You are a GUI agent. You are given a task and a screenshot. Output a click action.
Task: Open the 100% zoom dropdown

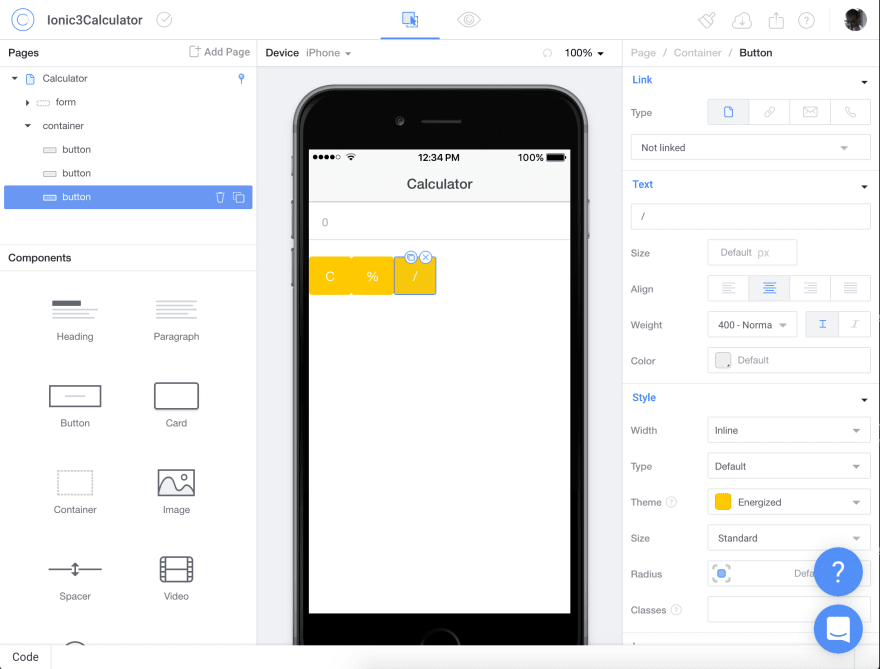pyautogui.click(x=584, y=53)
